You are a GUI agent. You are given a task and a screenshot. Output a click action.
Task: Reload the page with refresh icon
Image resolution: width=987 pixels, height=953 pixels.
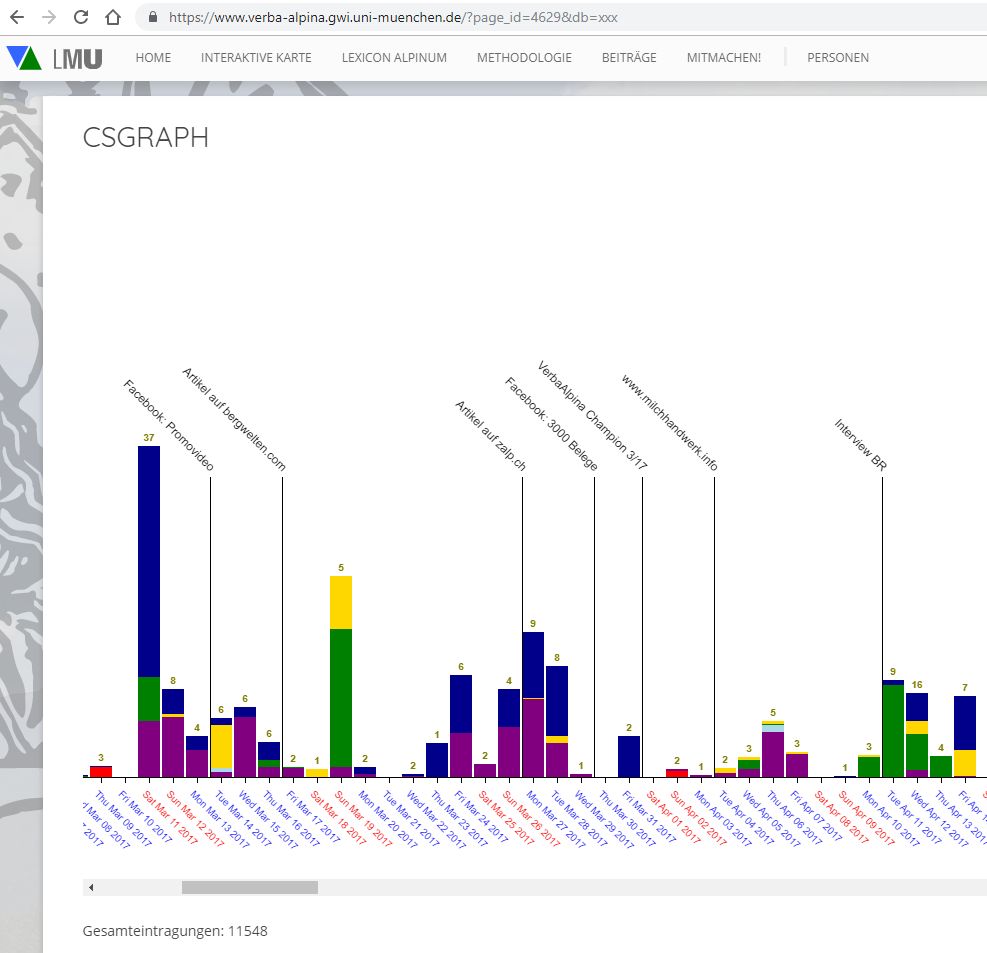click(81, 17)
